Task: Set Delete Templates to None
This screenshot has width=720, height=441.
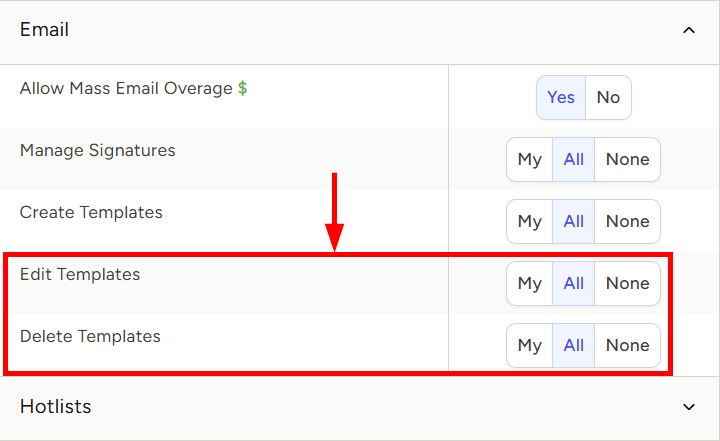Action: [628, 345]
